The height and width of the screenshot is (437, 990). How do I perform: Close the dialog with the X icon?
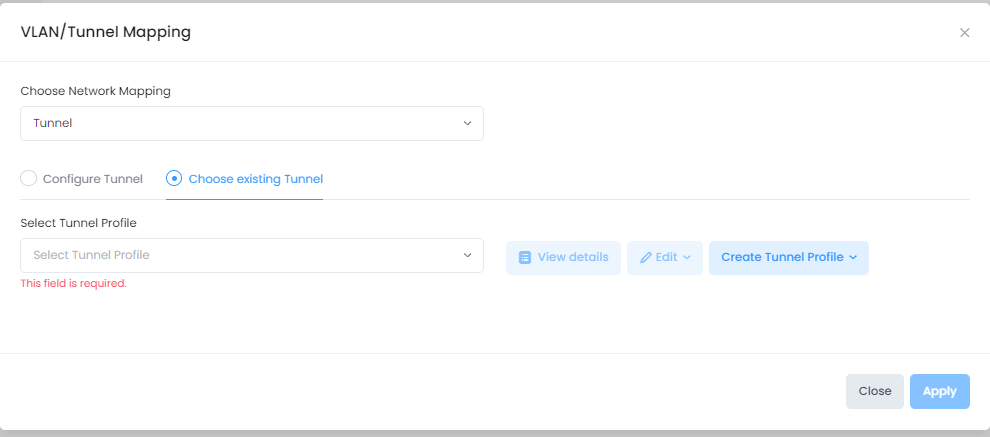[x=965, y=33]
